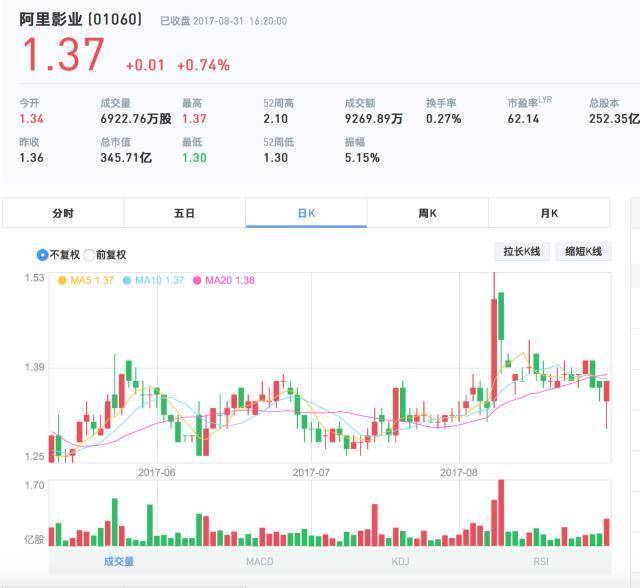Click the 市盈率 value 62.14

pos(523,119)
